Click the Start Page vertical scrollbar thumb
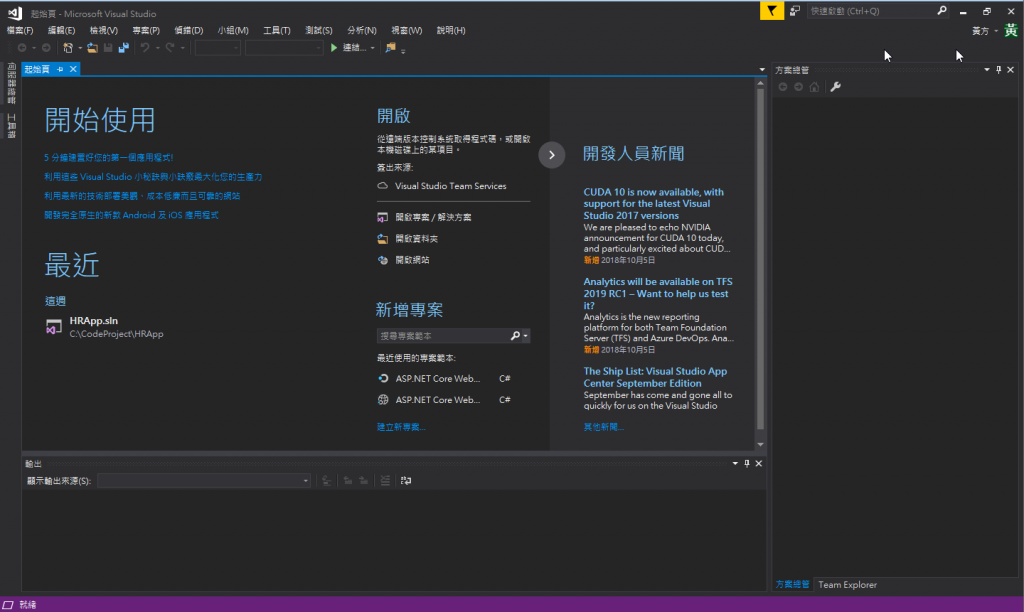Viewport: 1024px width, 612px height. pyautogui.click(x=760, y=259)
